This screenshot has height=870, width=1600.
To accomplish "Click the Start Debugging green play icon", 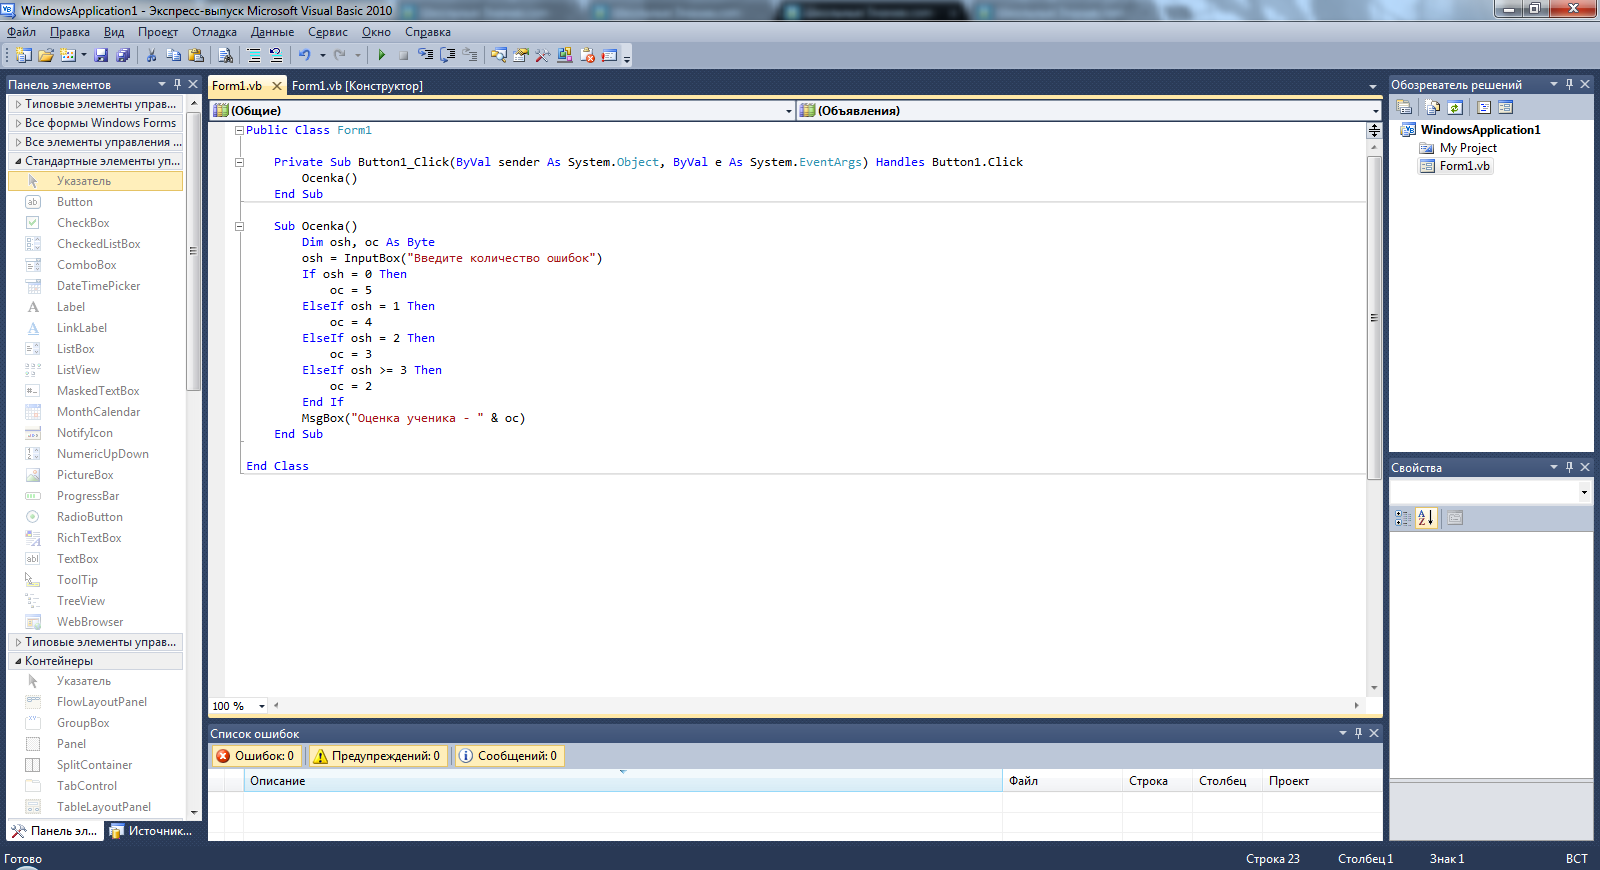I will pyautogui.click(x=381, y=56).
